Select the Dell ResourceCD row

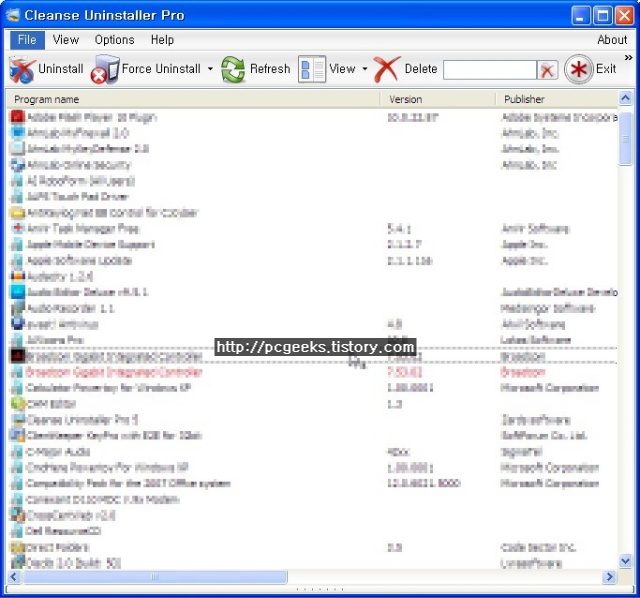pos(313,531)
